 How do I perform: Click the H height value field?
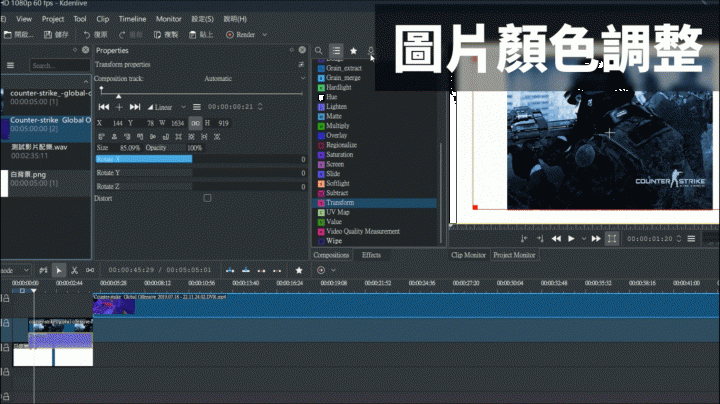[x=223, y=123]
